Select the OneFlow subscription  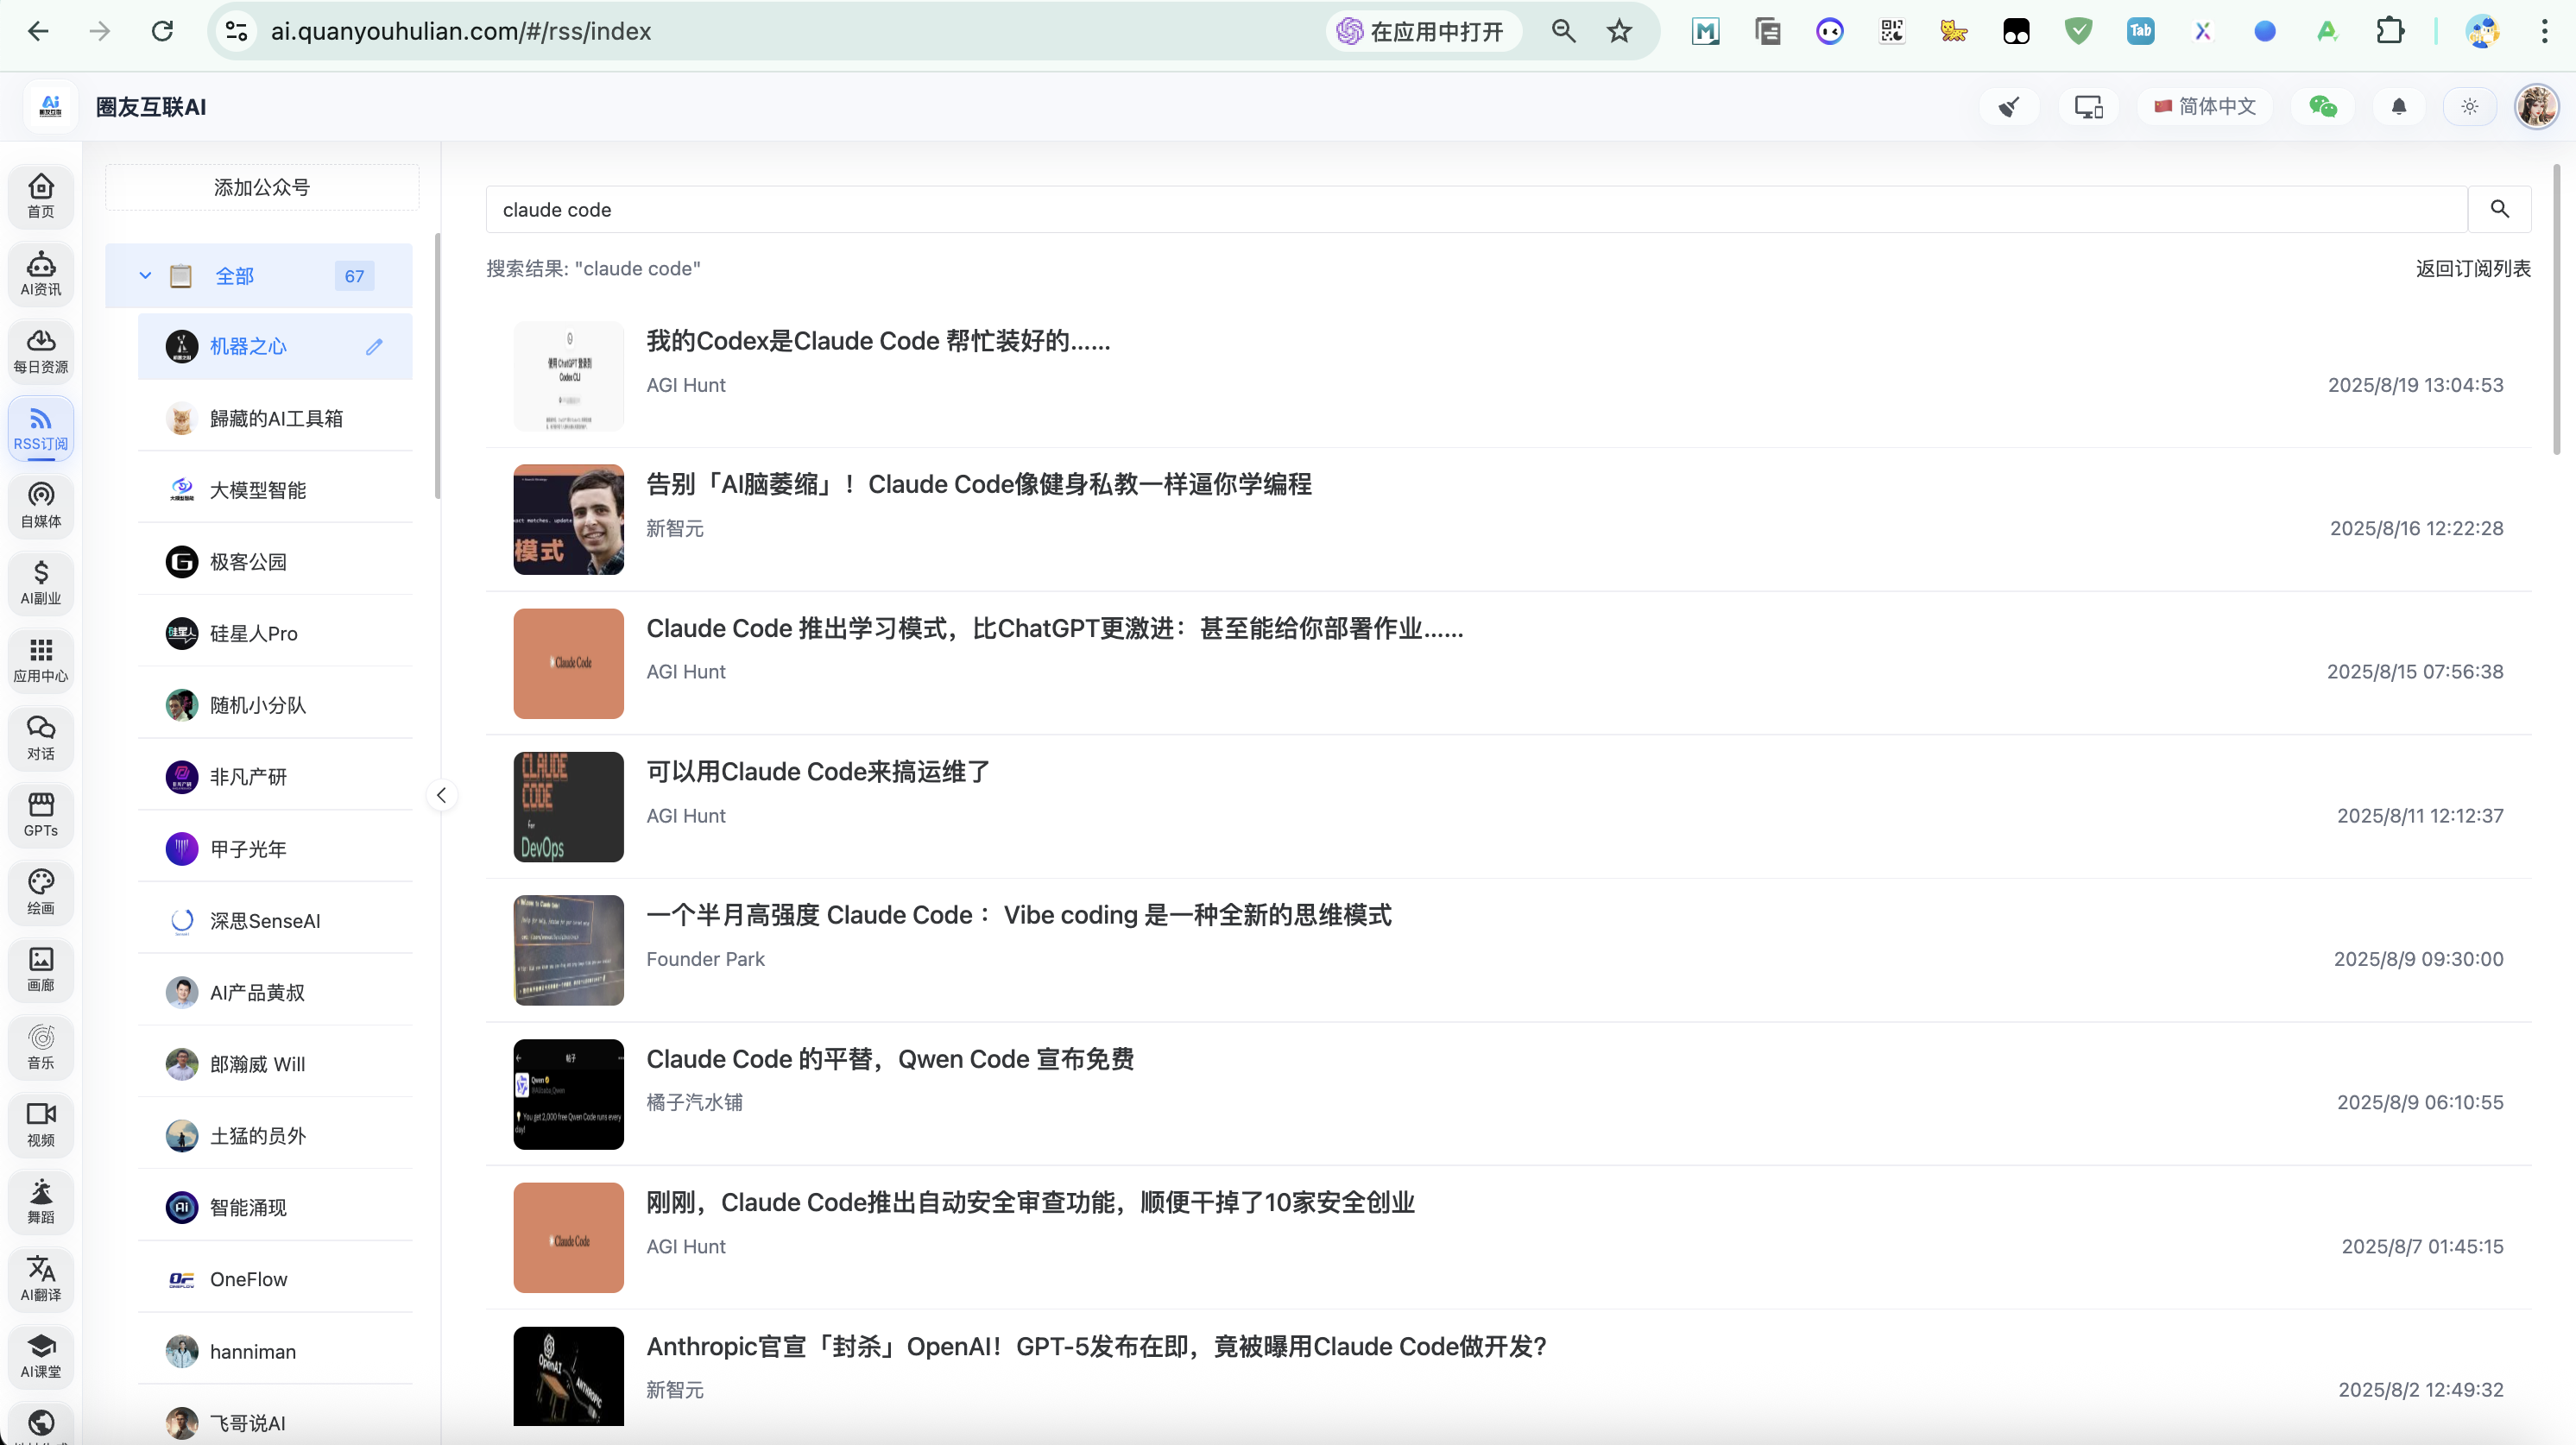[x=275, y=1279]
